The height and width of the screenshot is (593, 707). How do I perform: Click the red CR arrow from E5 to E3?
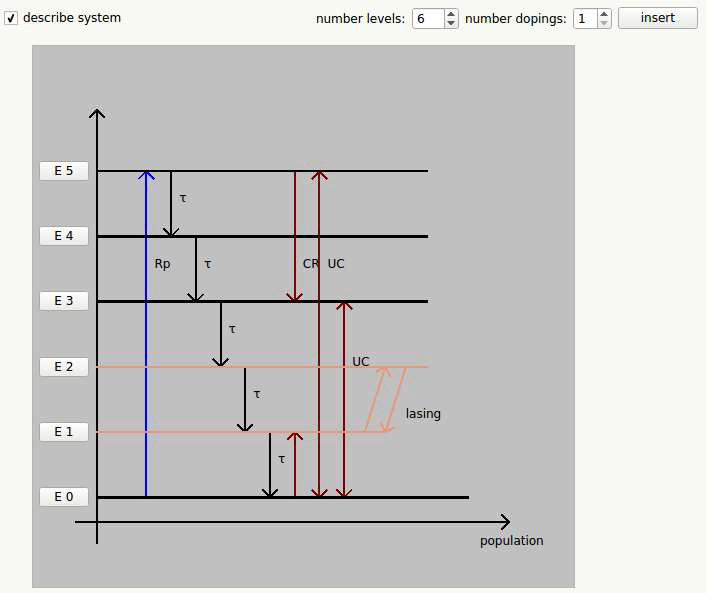295,236
